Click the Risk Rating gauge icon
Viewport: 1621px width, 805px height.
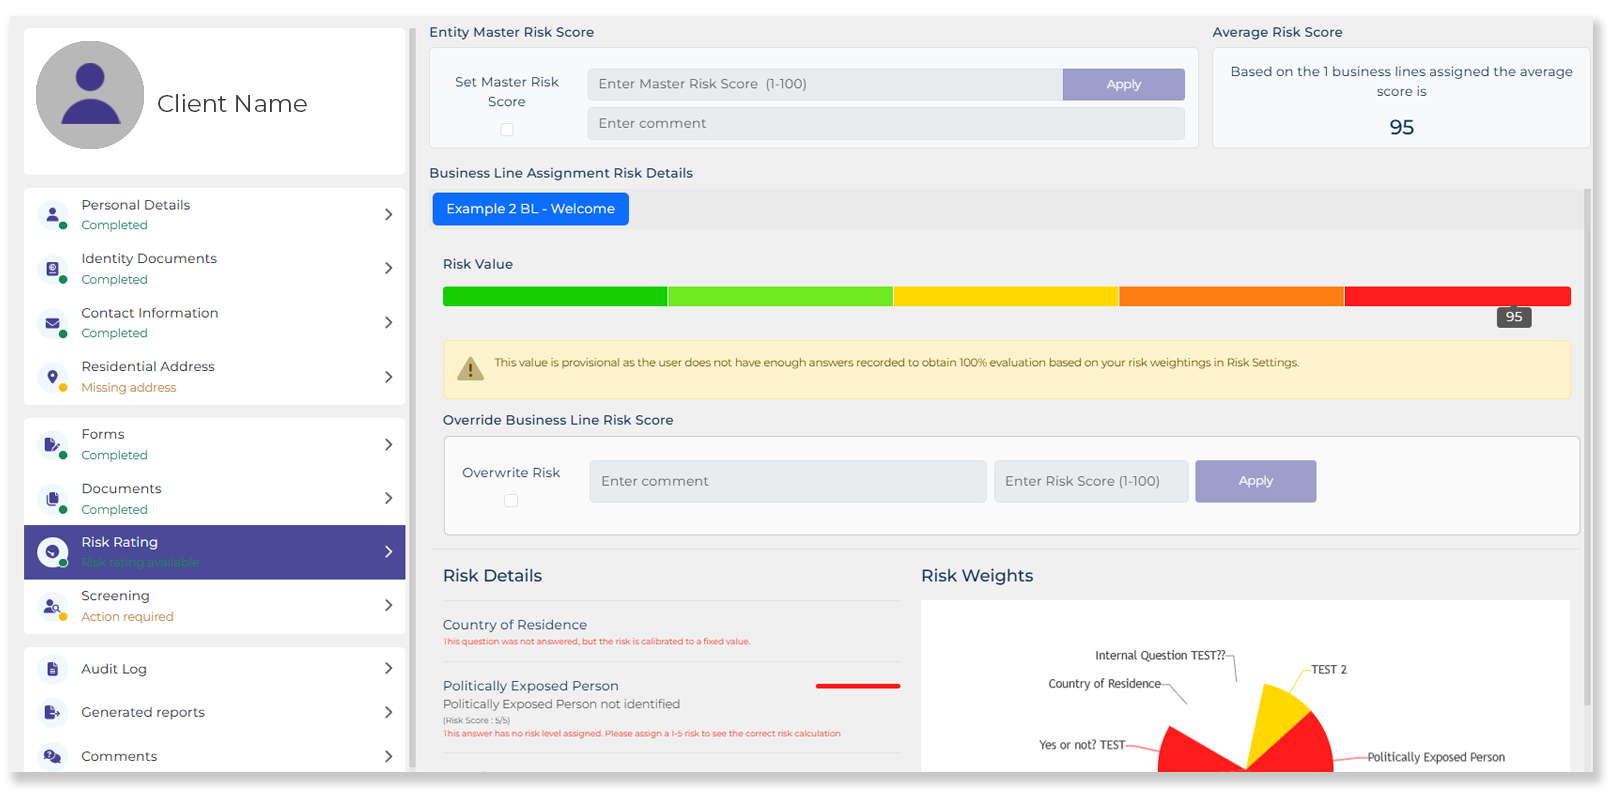(x=52, y=552)
